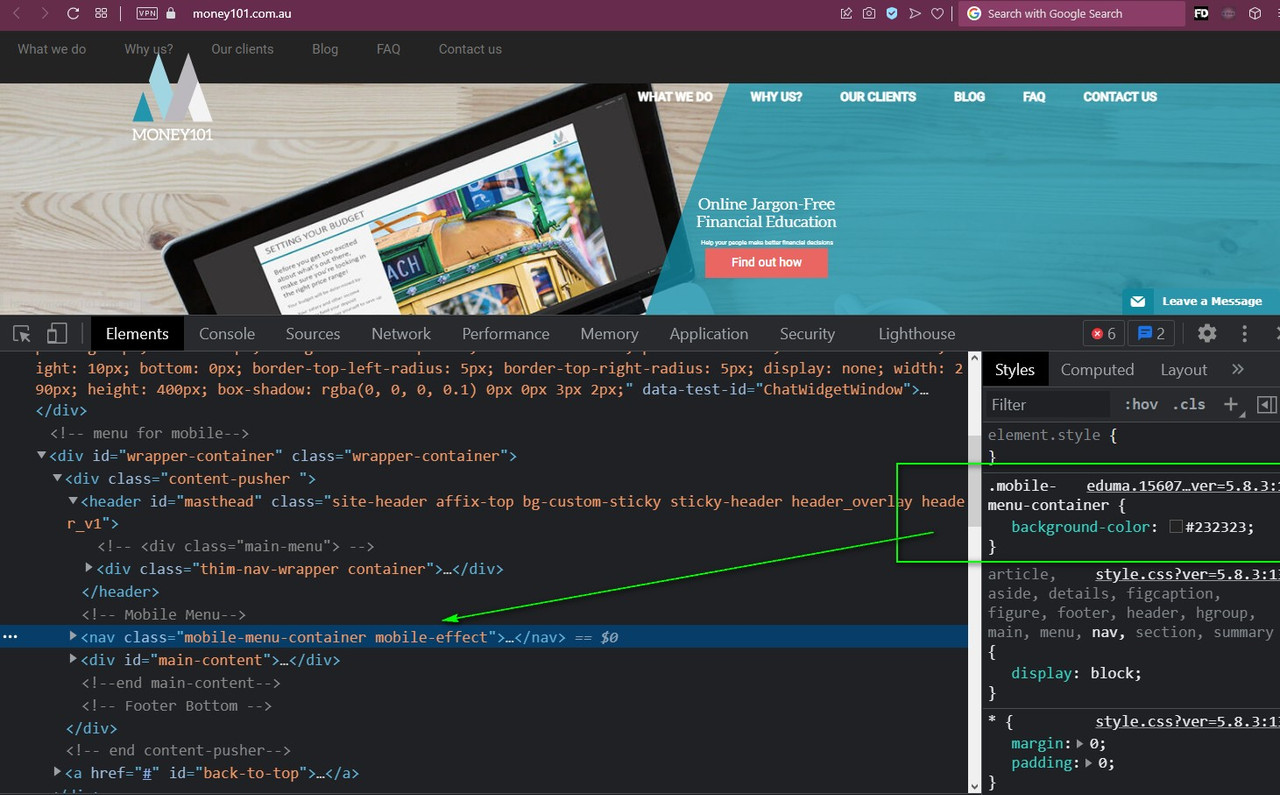Click WHY US? in hero navigation
This screenshot has height=795, width=1280.
(x=776, y=97)
